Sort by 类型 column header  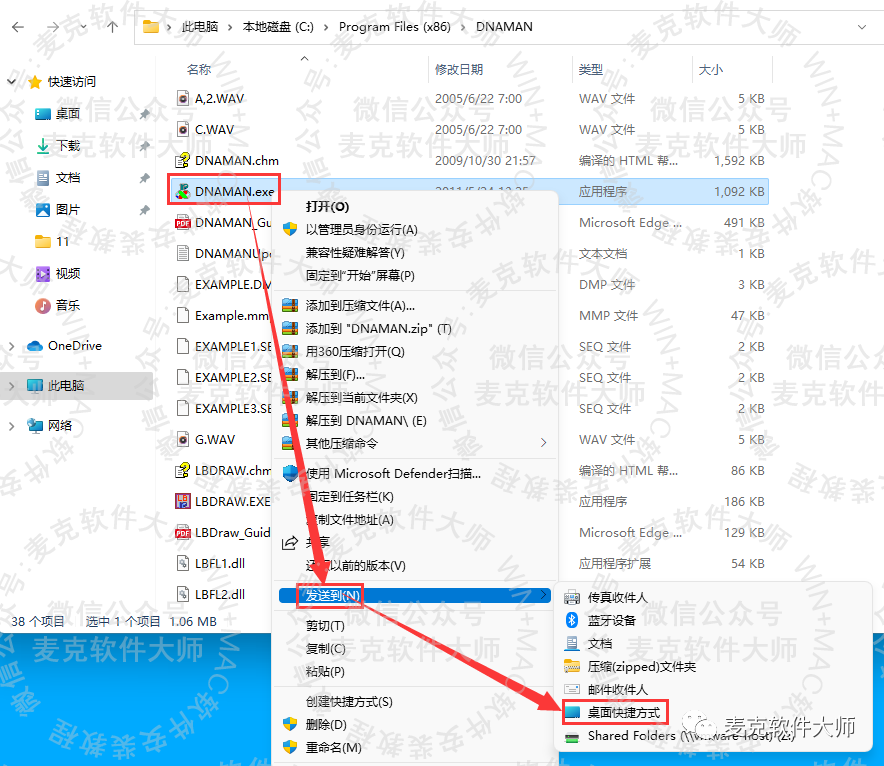(x=591, y=69)
